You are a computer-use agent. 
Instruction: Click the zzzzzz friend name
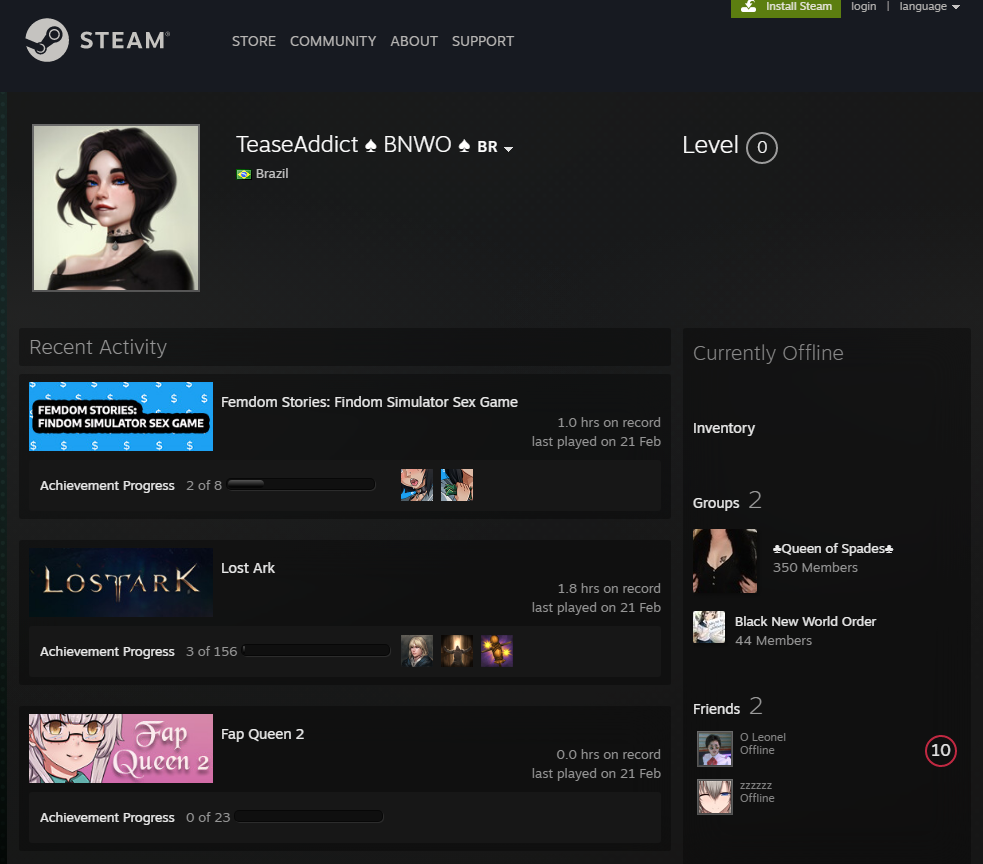click(x=755, y=786)
